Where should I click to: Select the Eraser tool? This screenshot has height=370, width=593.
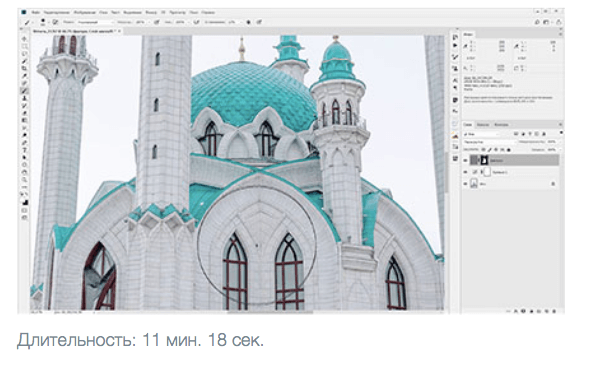pyautogui.click(x=25, y=113)
